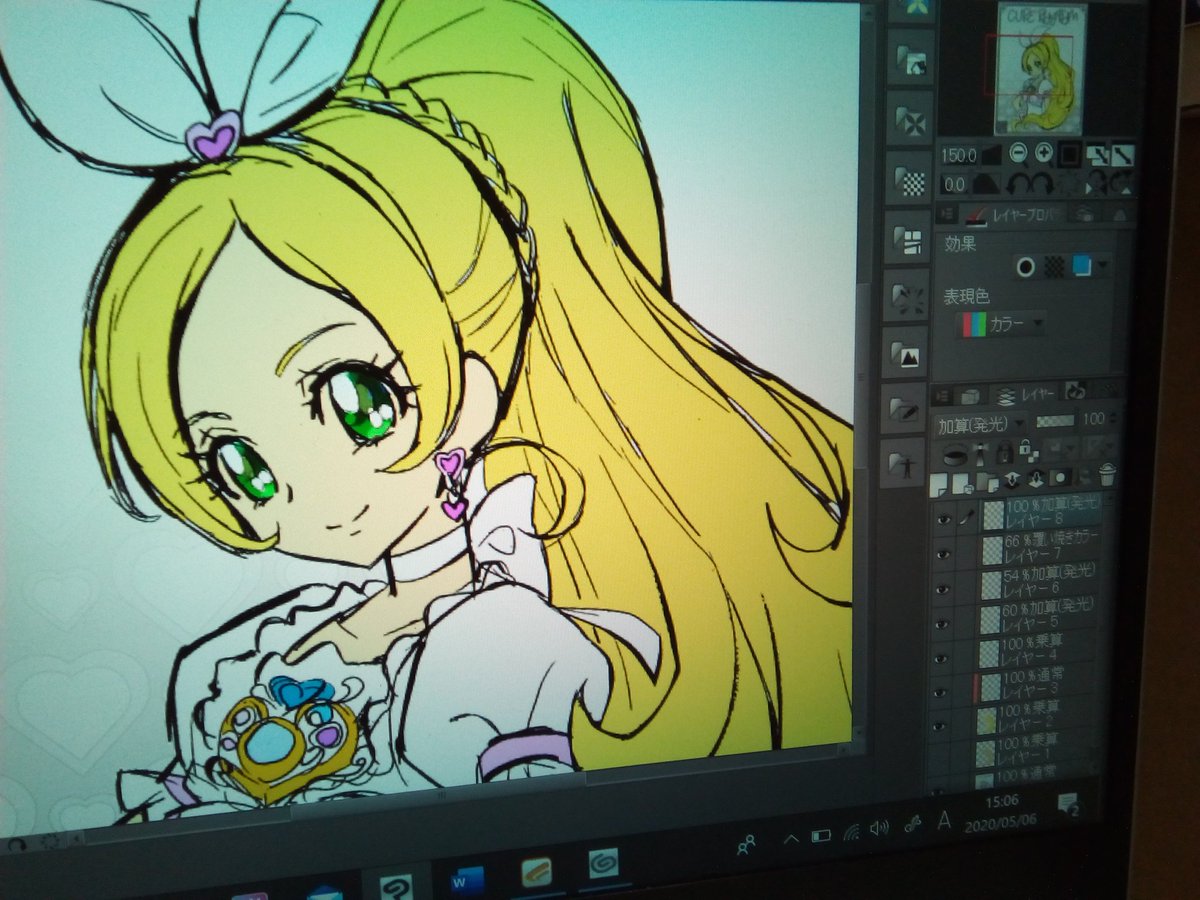Click the Navigator zoom slider
This screenshot has height=900, width=1200.
[x=992, y=154]
